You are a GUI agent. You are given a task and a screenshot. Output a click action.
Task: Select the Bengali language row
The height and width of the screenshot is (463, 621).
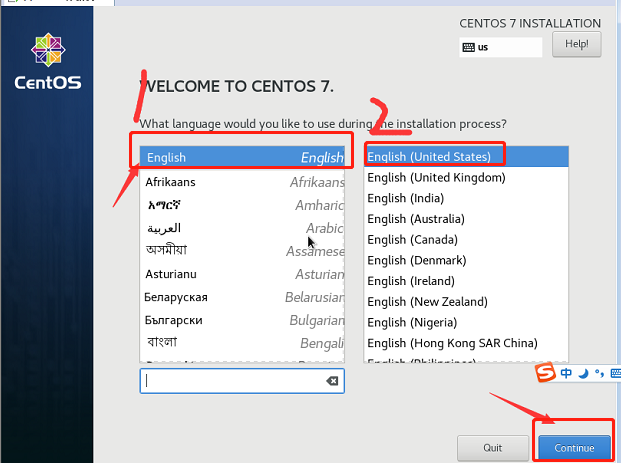pyautogui.click(x=242, y=343)
